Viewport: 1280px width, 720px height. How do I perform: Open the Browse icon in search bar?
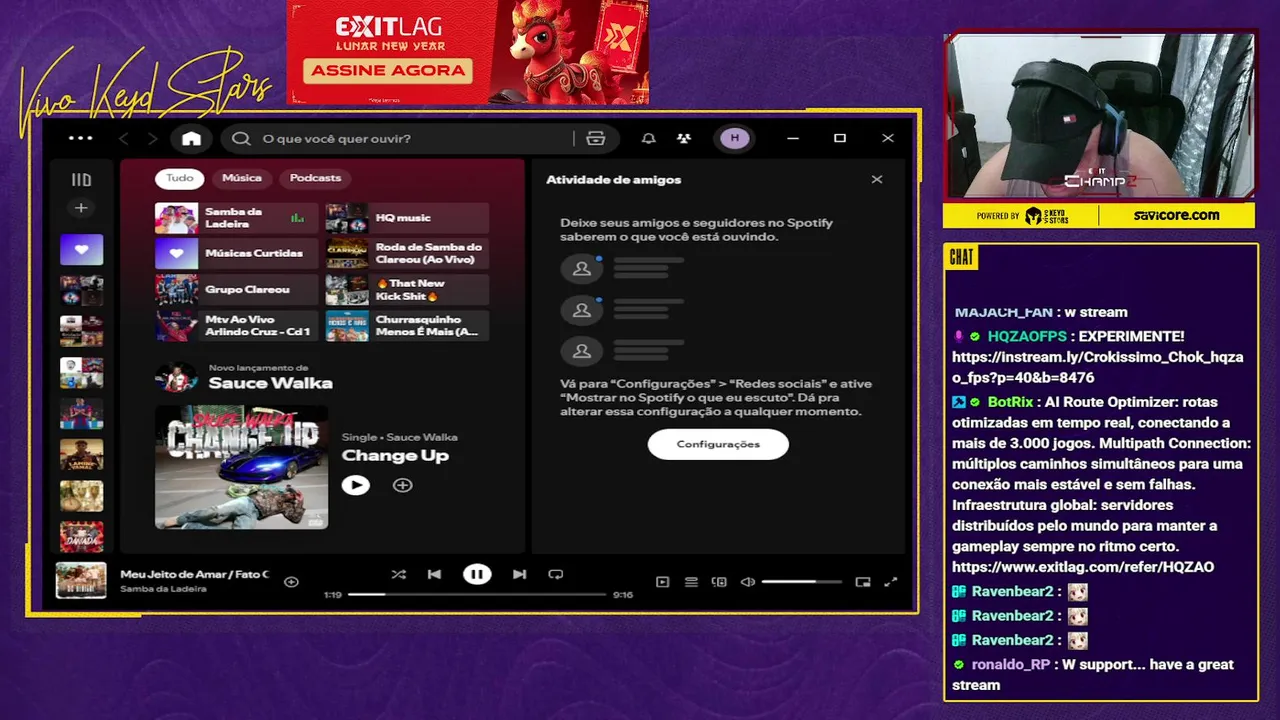point(596,138)
